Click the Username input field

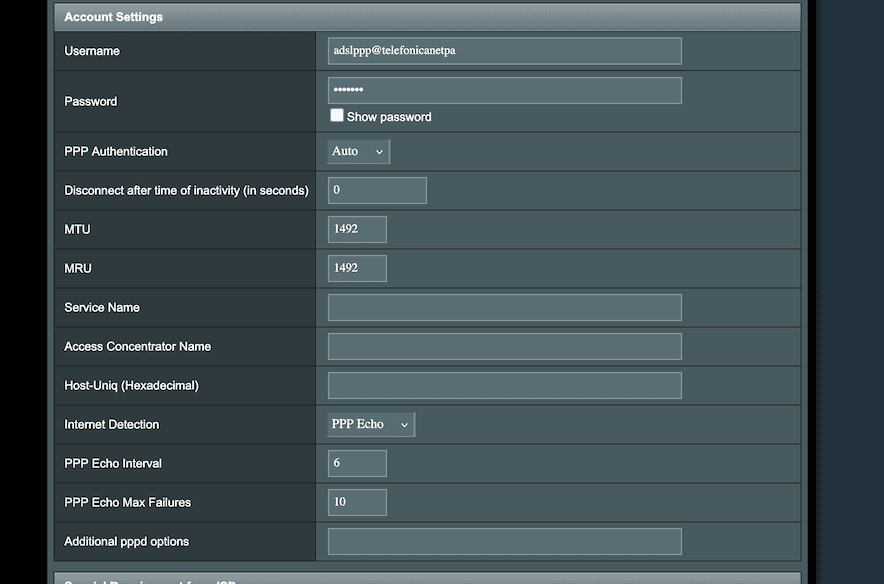tap(504, 51)
